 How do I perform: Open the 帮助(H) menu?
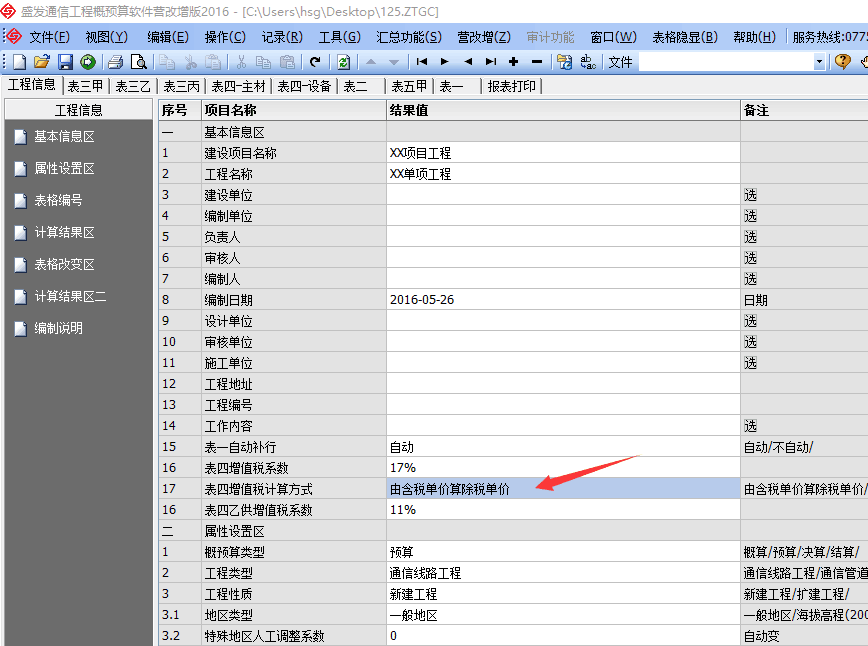755,37
